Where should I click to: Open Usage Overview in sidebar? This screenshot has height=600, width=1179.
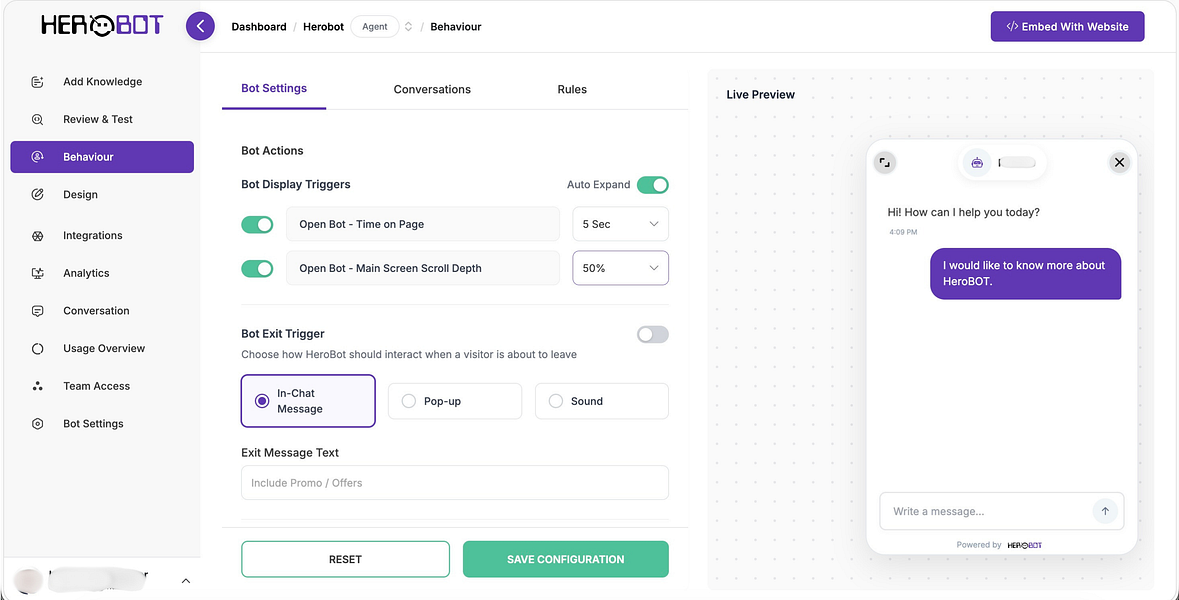click(102, 348)
